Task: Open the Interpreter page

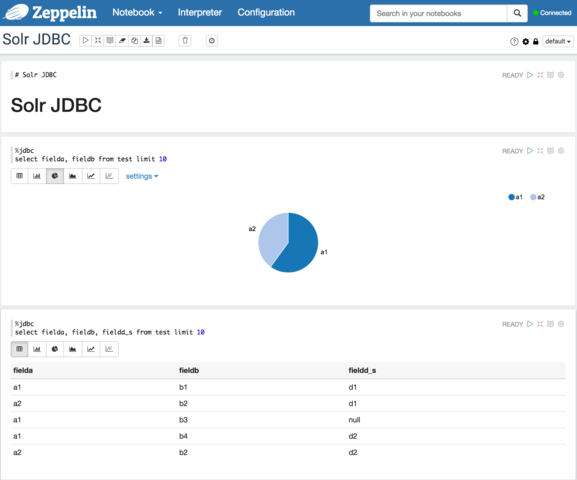Action: click(x=200, y=13)
